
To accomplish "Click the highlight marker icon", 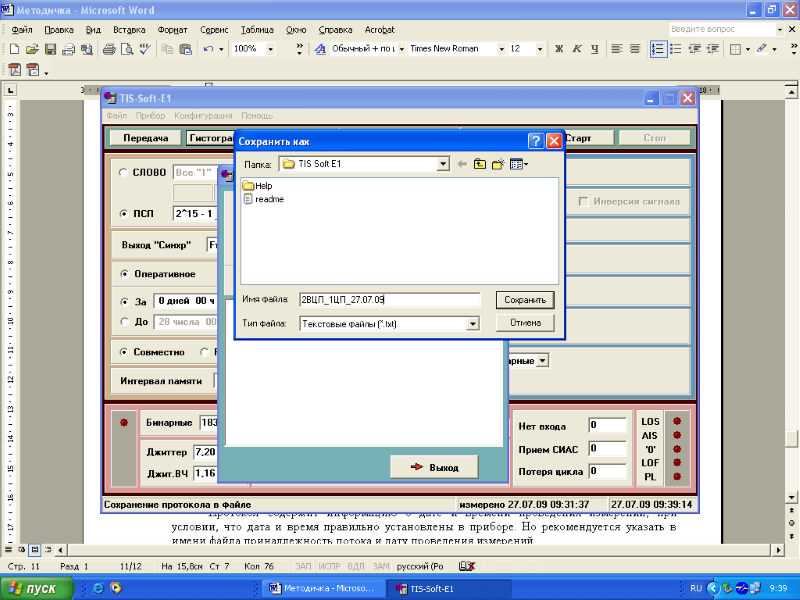I will coord(762,49).
